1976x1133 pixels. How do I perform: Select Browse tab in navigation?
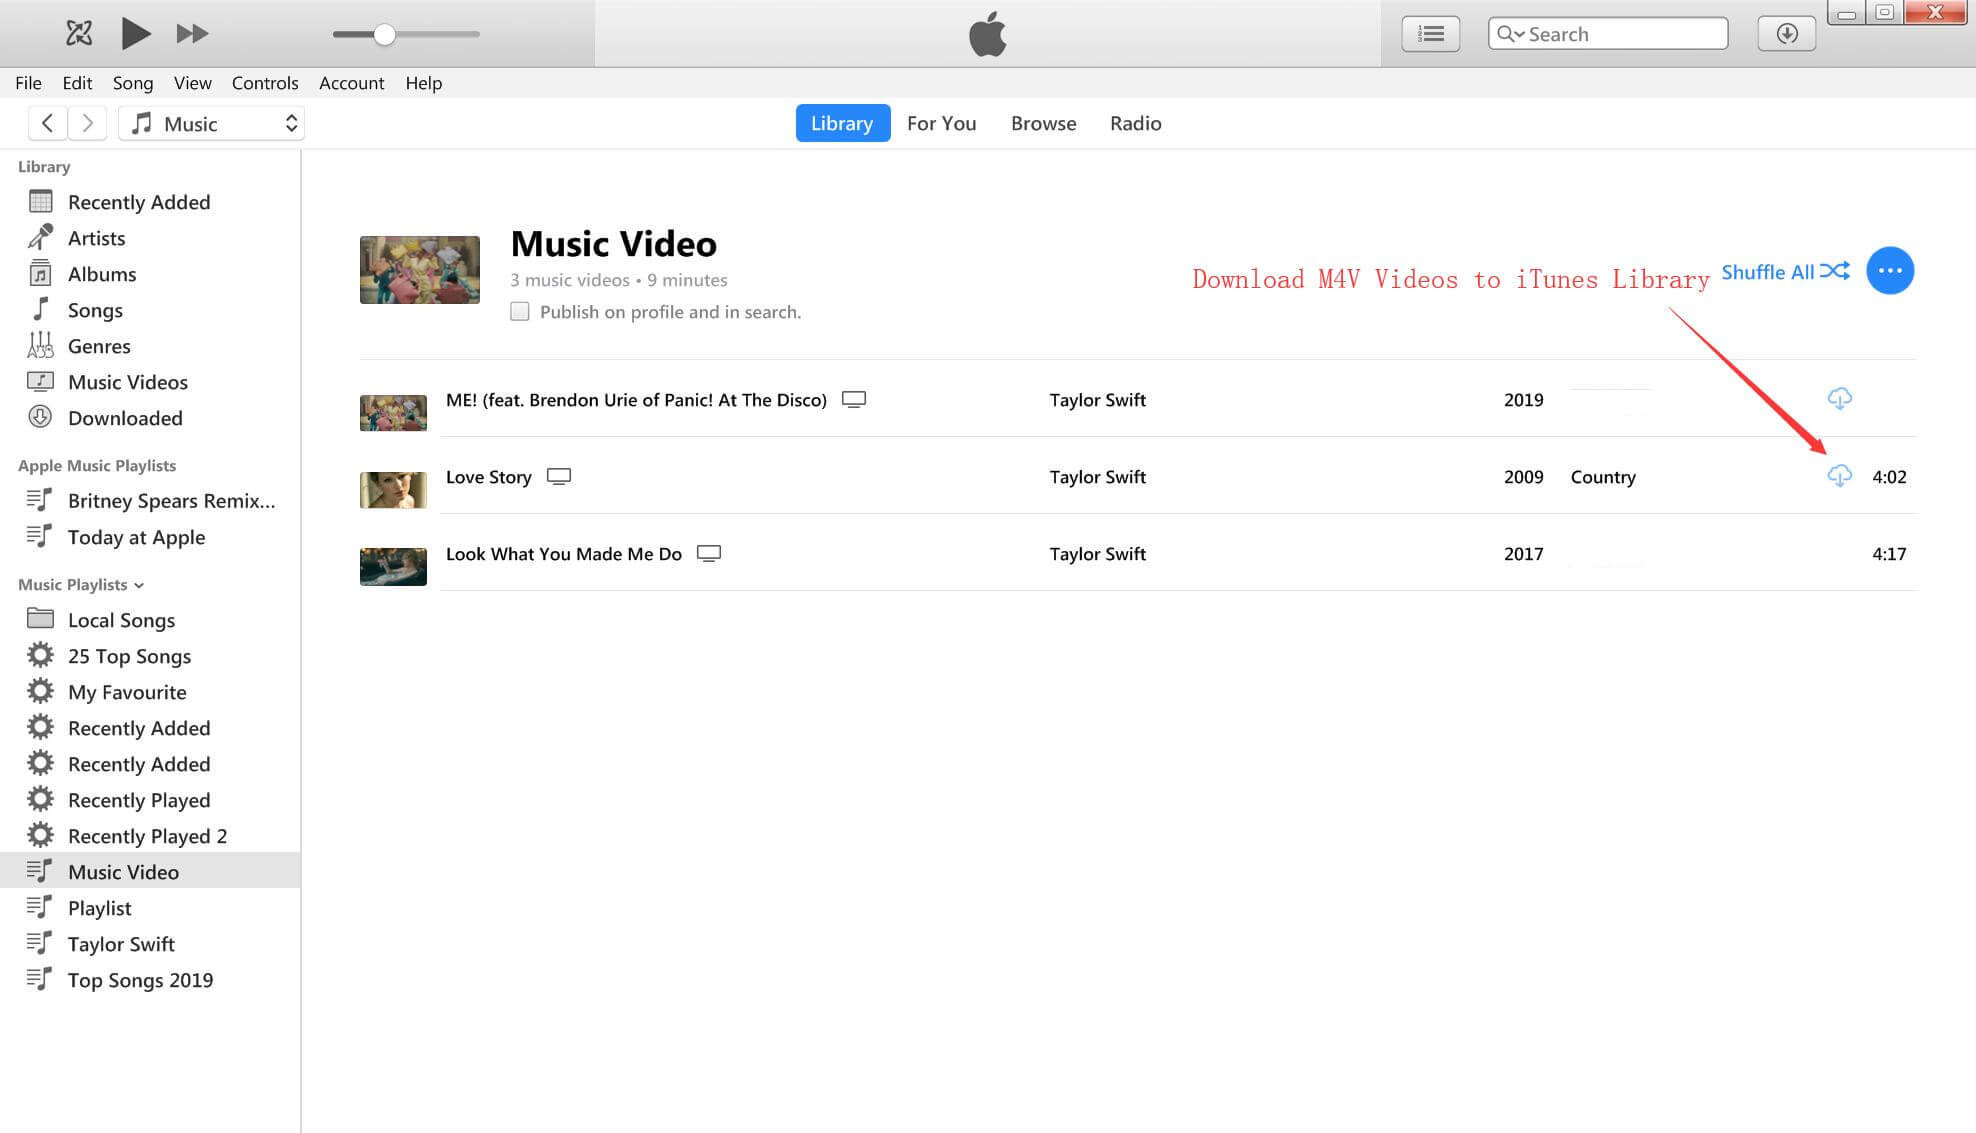click(x=1045, y=122)
